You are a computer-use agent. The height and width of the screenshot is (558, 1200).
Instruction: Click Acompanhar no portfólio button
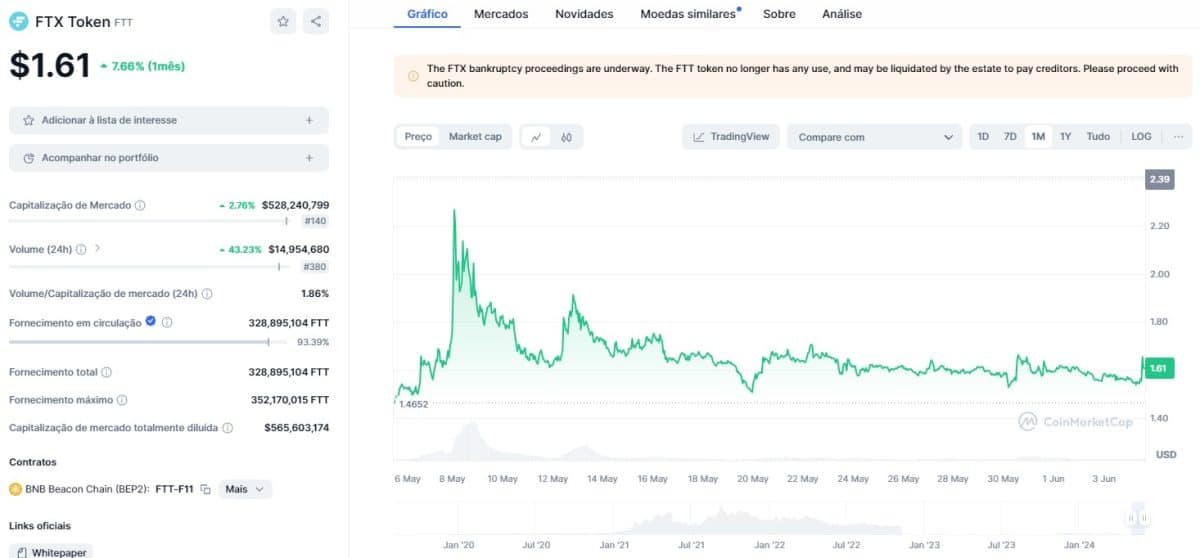point(169,158)
